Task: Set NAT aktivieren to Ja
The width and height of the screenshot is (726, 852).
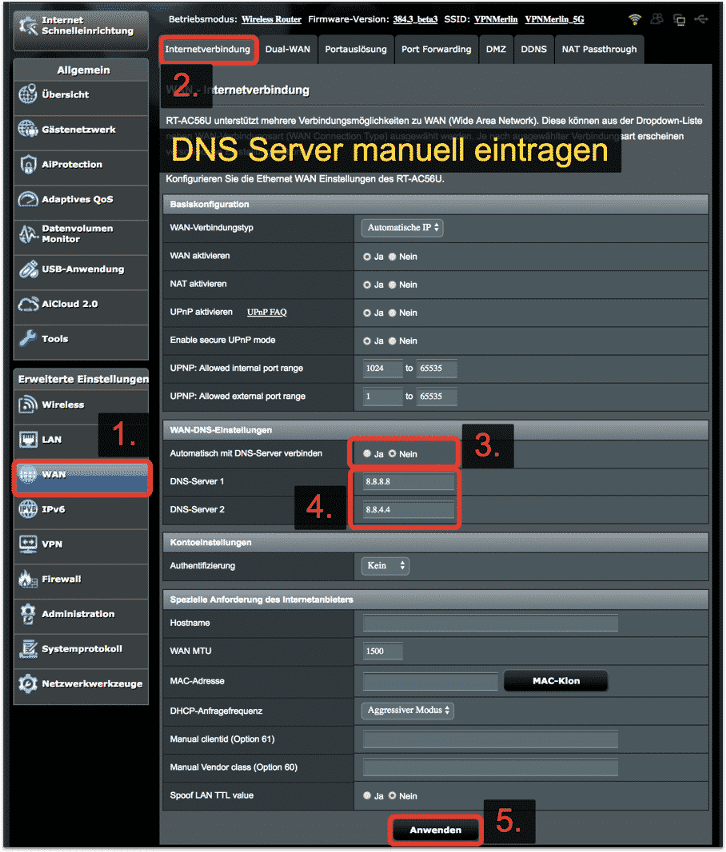Action: coord(367,285)
